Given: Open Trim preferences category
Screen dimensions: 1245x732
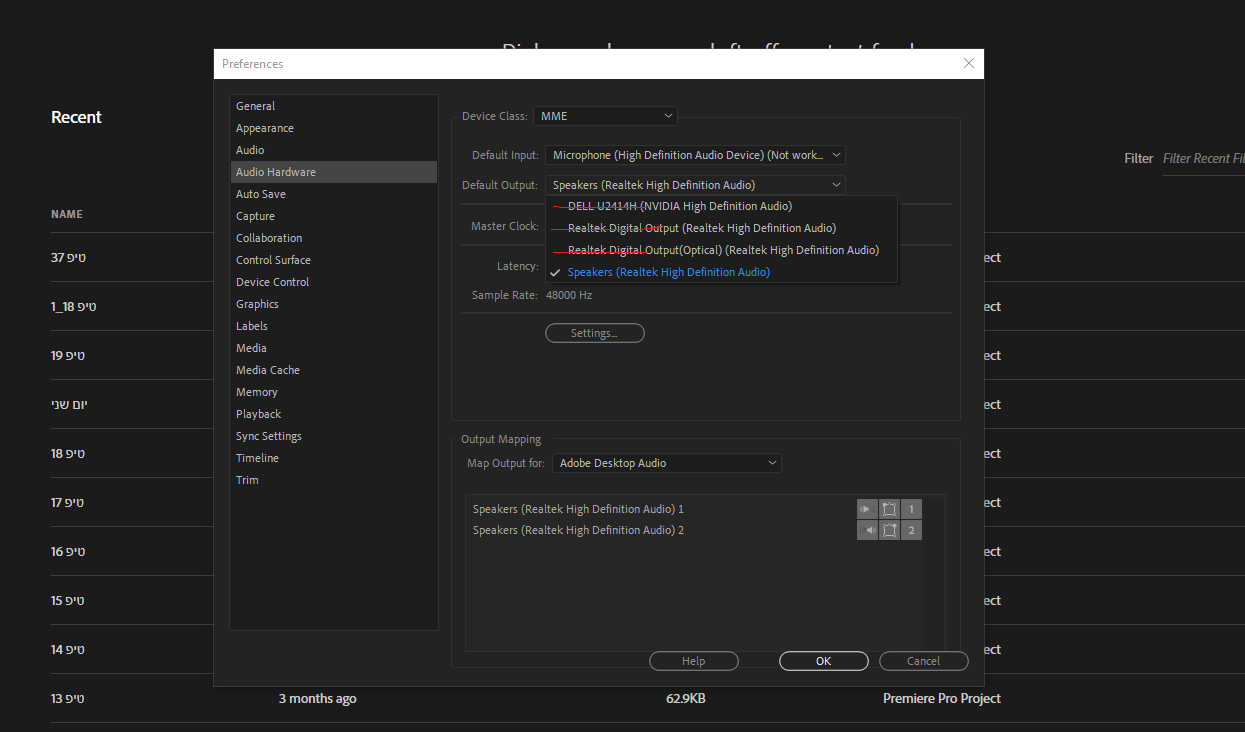Looking at the screenshot, I should point(334,480).
